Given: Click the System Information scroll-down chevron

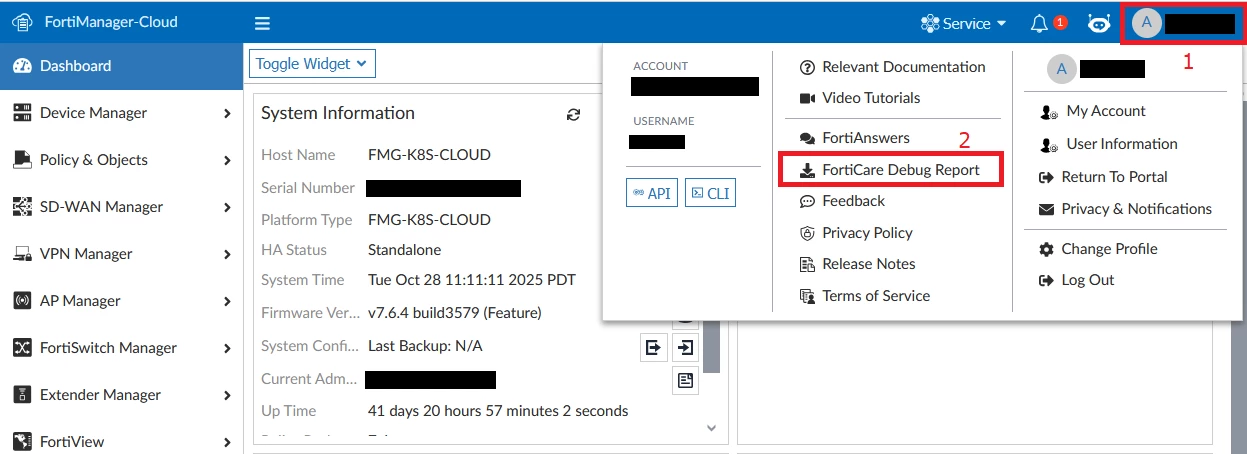Looking at the screenshot, I should tap(711, 427).
